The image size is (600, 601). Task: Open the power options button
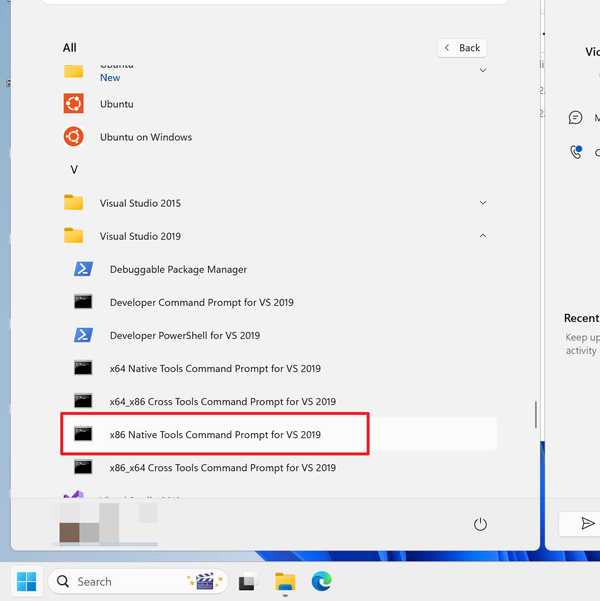click(x=480, y=524)
